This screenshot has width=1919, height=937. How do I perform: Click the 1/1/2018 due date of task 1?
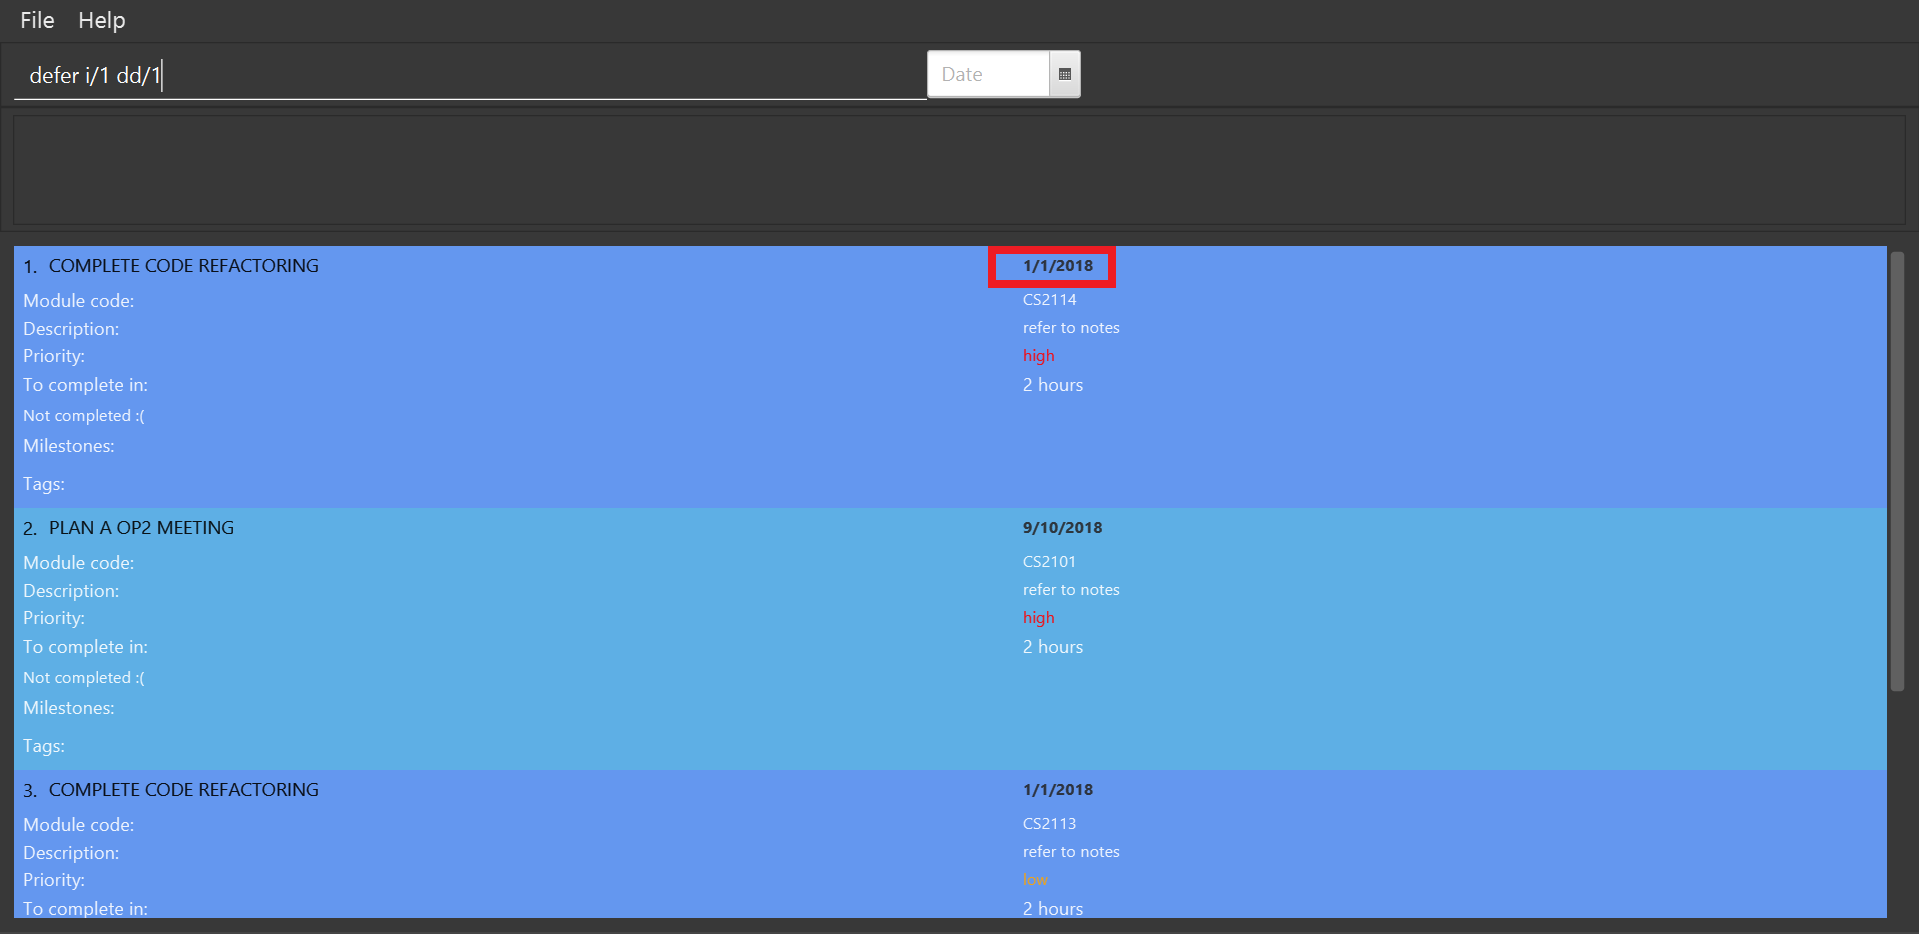(1058, 266)
